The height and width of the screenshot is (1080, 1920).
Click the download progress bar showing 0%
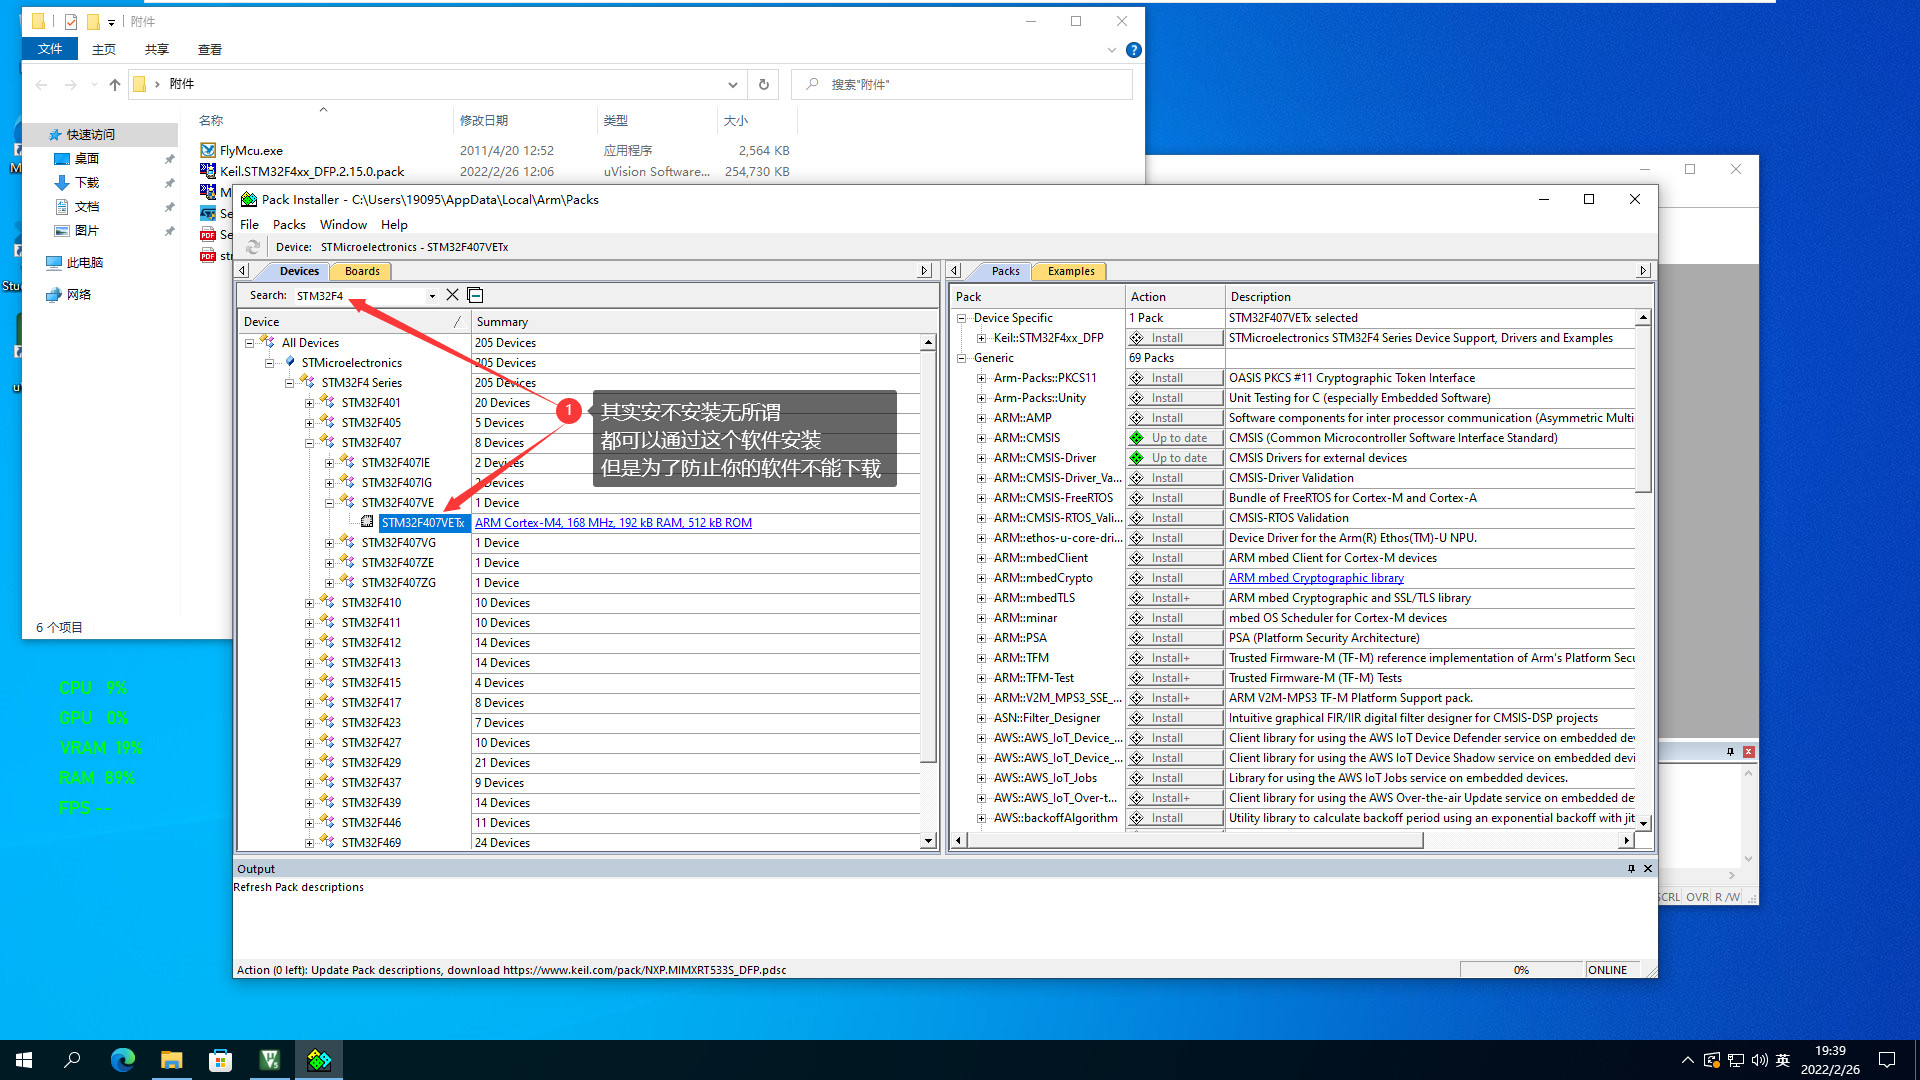tap(1521, 969)
